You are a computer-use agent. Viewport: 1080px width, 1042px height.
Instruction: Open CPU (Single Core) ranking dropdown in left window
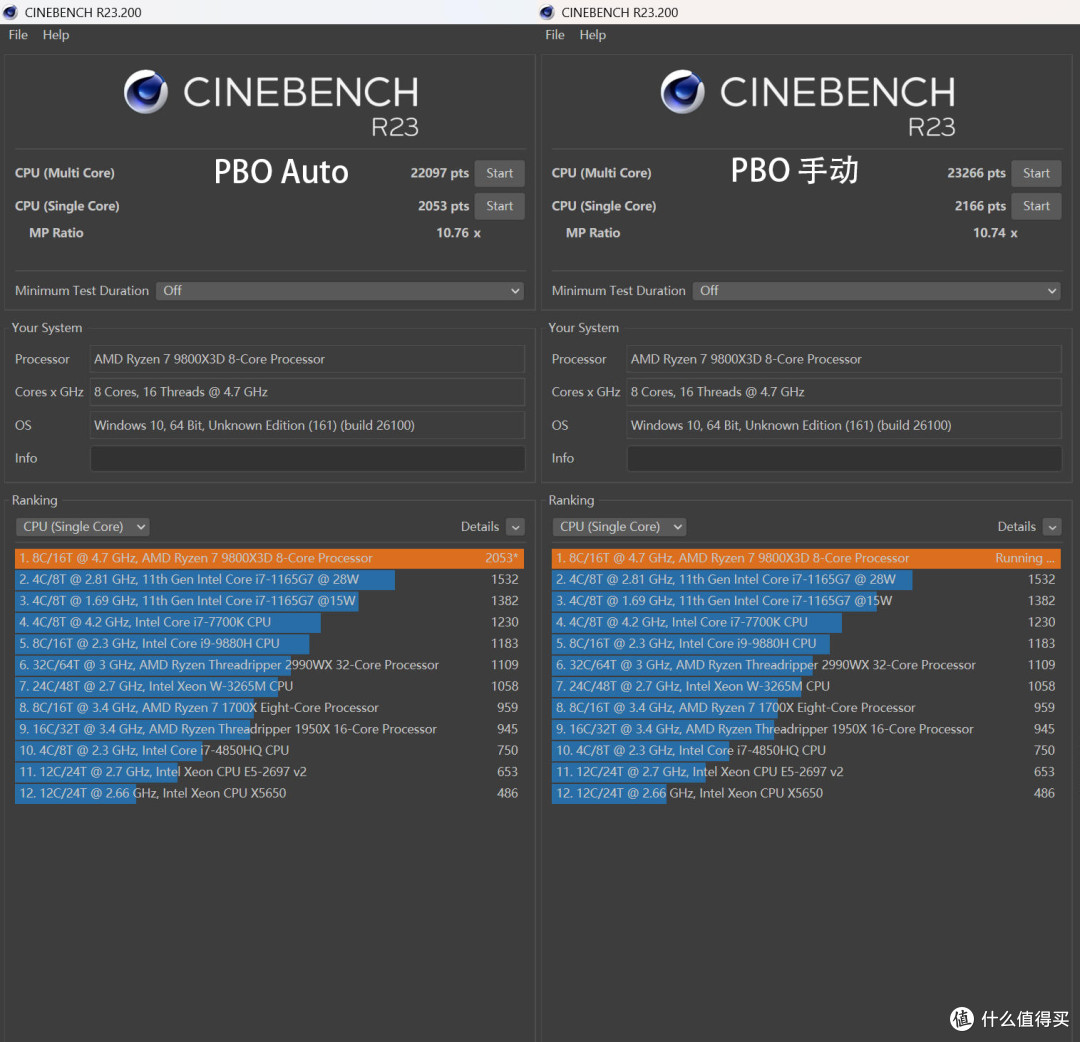[83, 527]
